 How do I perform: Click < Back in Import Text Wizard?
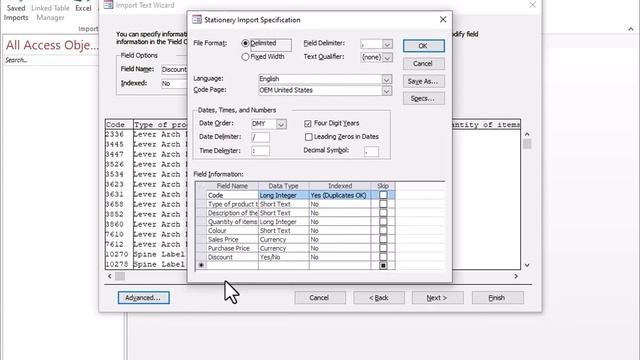[x=379, y=298]
